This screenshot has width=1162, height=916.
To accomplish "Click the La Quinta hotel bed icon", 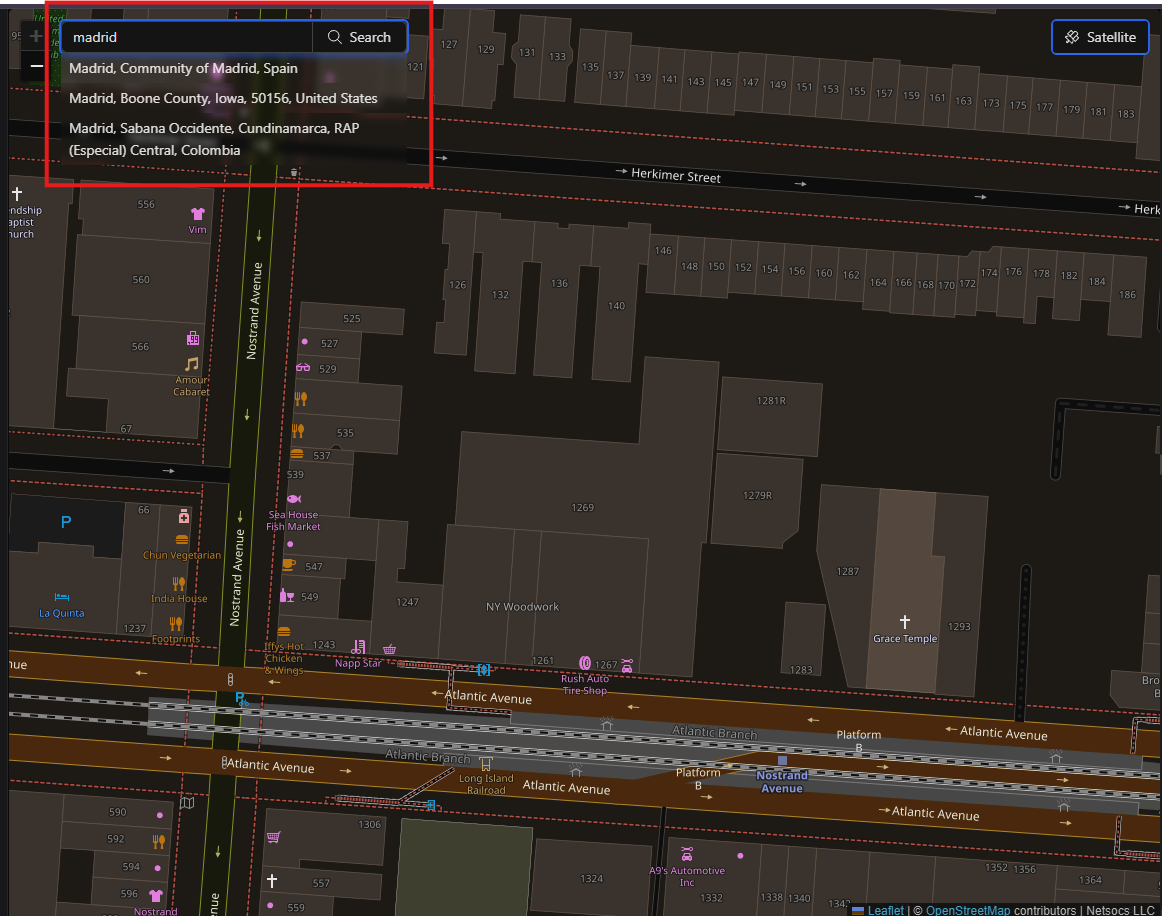I will pos(62,597).
